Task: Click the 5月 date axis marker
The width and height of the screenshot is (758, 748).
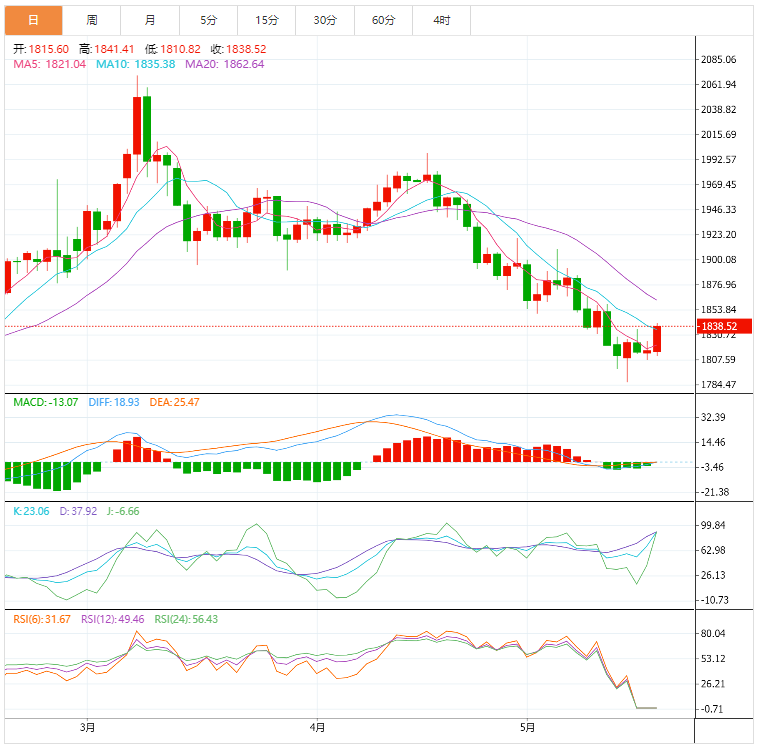Action: pyautogui.click(x=527, y=727)
